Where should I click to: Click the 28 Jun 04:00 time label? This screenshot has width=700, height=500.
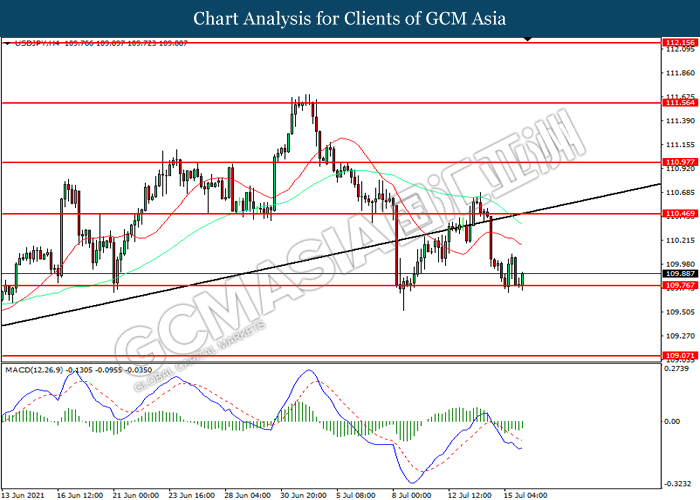(x=247, y=495)
